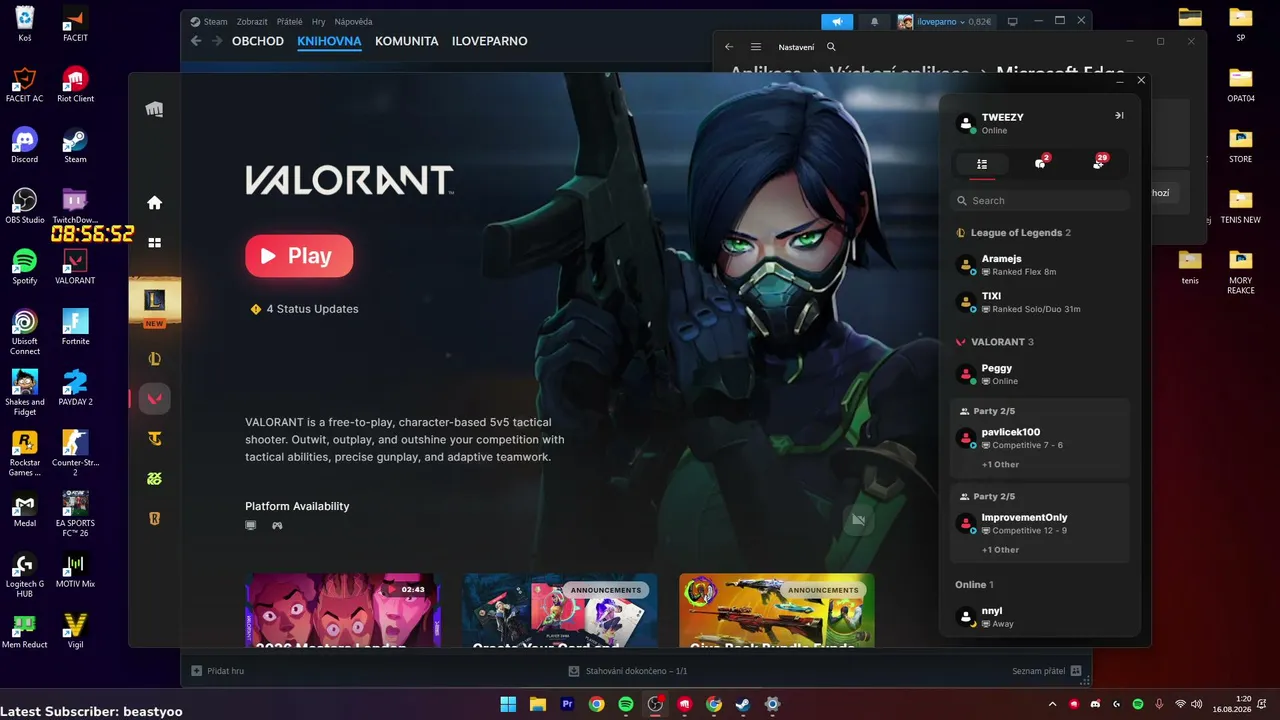Screen dimensions: 1280x720
Task: Click the search icon in Nastavení window
Action: coord(831,47)
